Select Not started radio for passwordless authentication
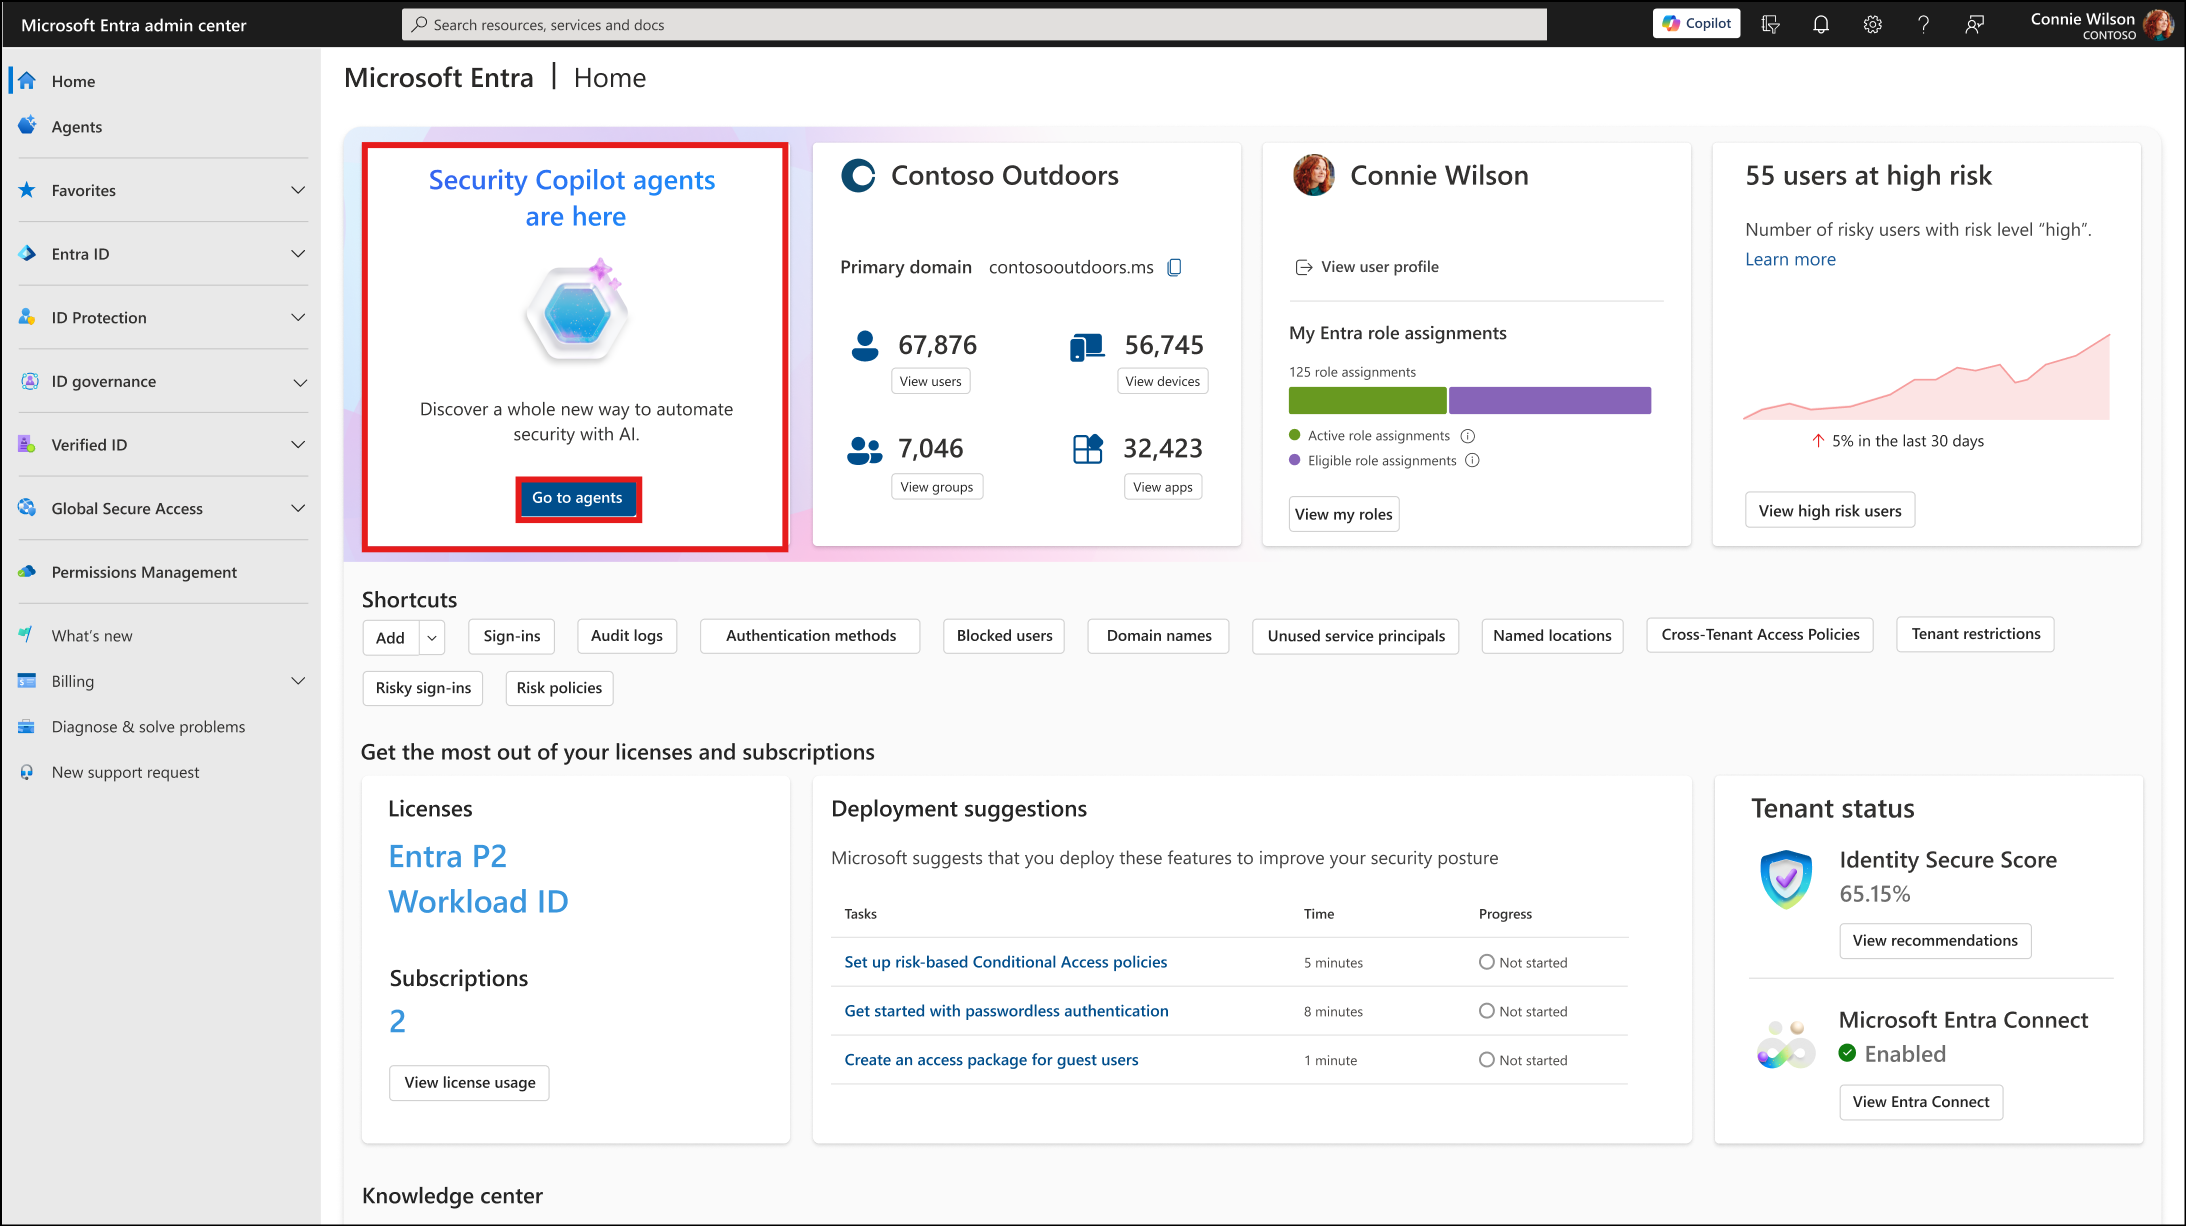Screen dimensions: 2186x1226 [1487, 1011]
